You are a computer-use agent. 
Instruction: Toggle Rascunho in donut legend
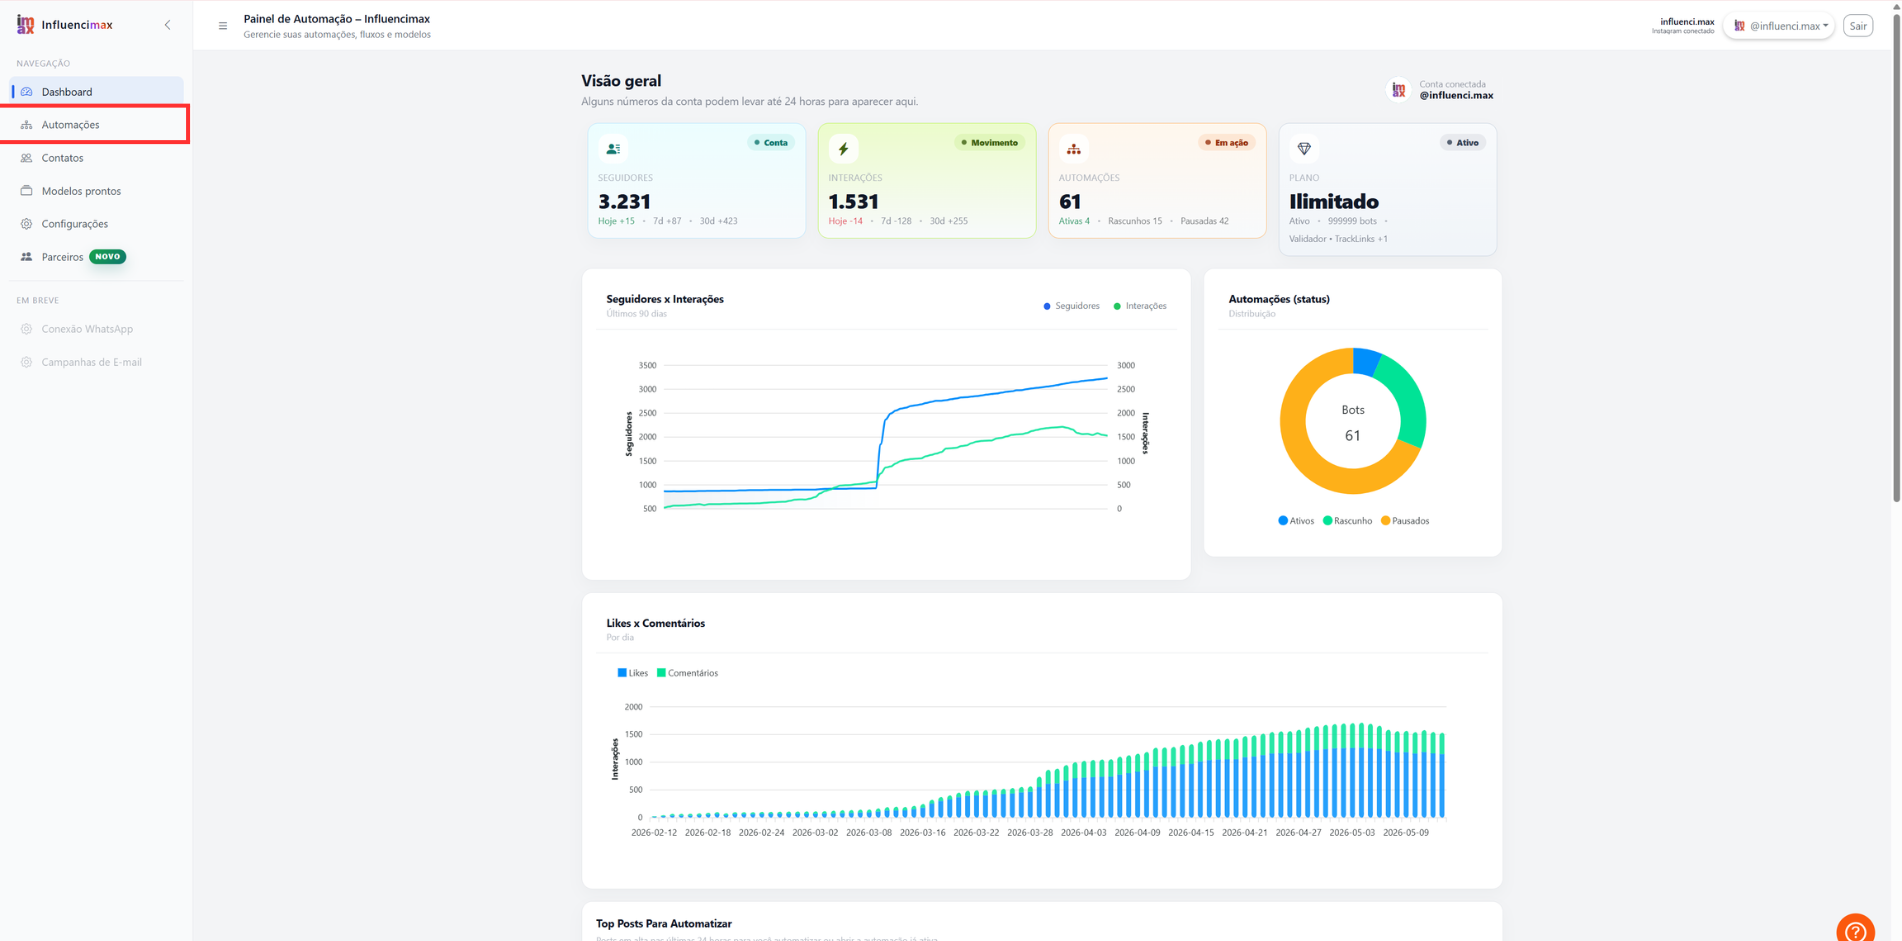(x=1347, y=521)
